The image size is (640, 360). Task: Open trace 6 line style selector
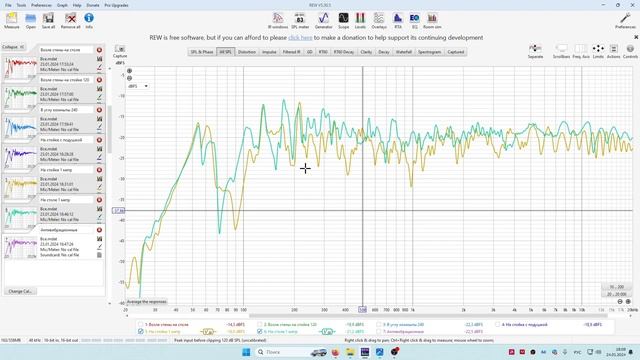click(x=327, y=331)
